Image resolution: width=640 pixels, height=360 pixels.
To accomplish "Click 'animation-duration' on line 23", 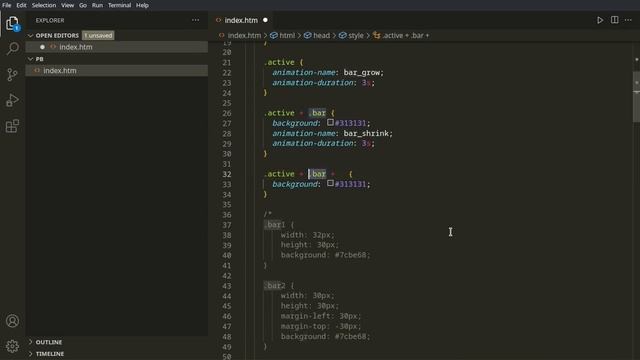I will click(313, 83).
